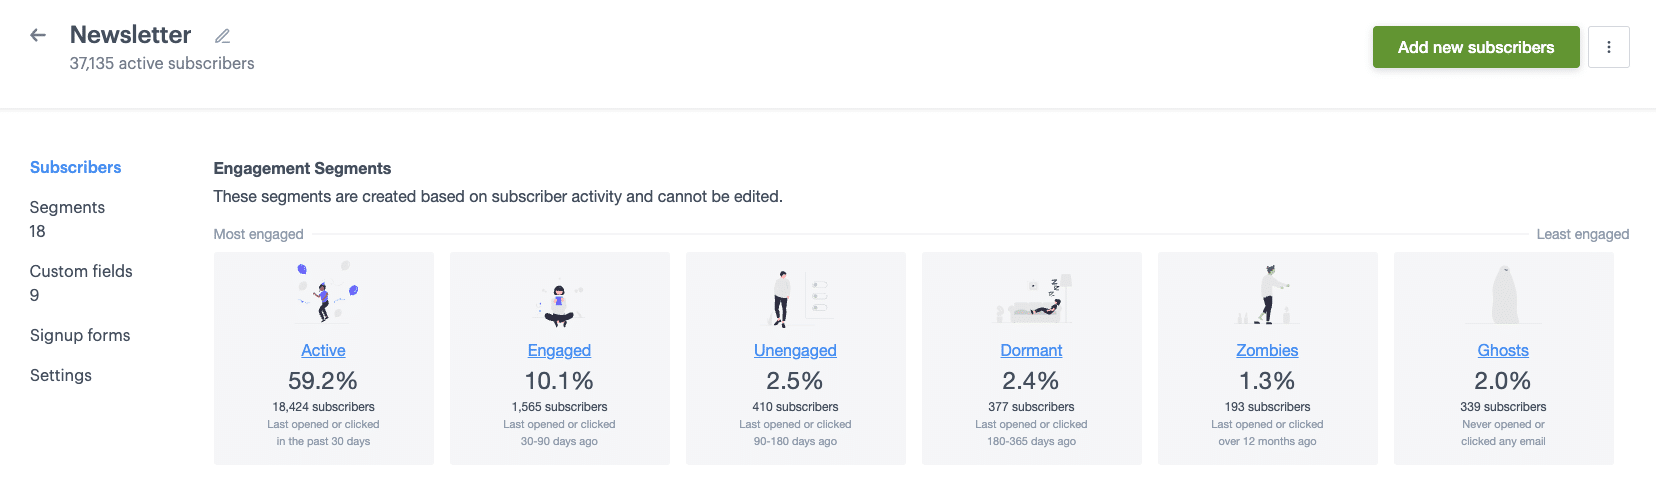
Task: Go to Segments in the sidebar
Action: [67, 207]
